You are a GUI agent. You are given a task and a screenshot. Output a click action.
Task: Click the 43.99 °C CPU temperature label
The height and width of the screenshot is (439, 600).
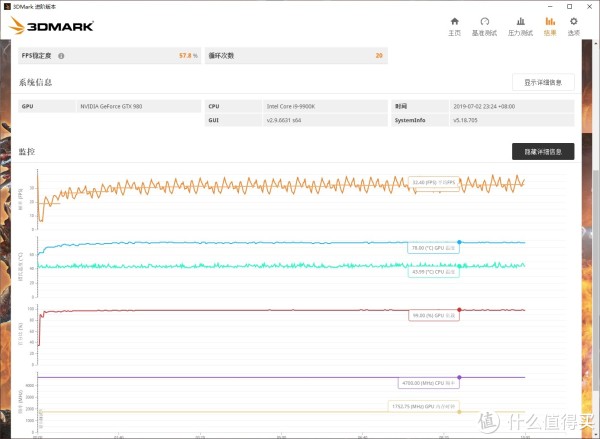(434, 272)
